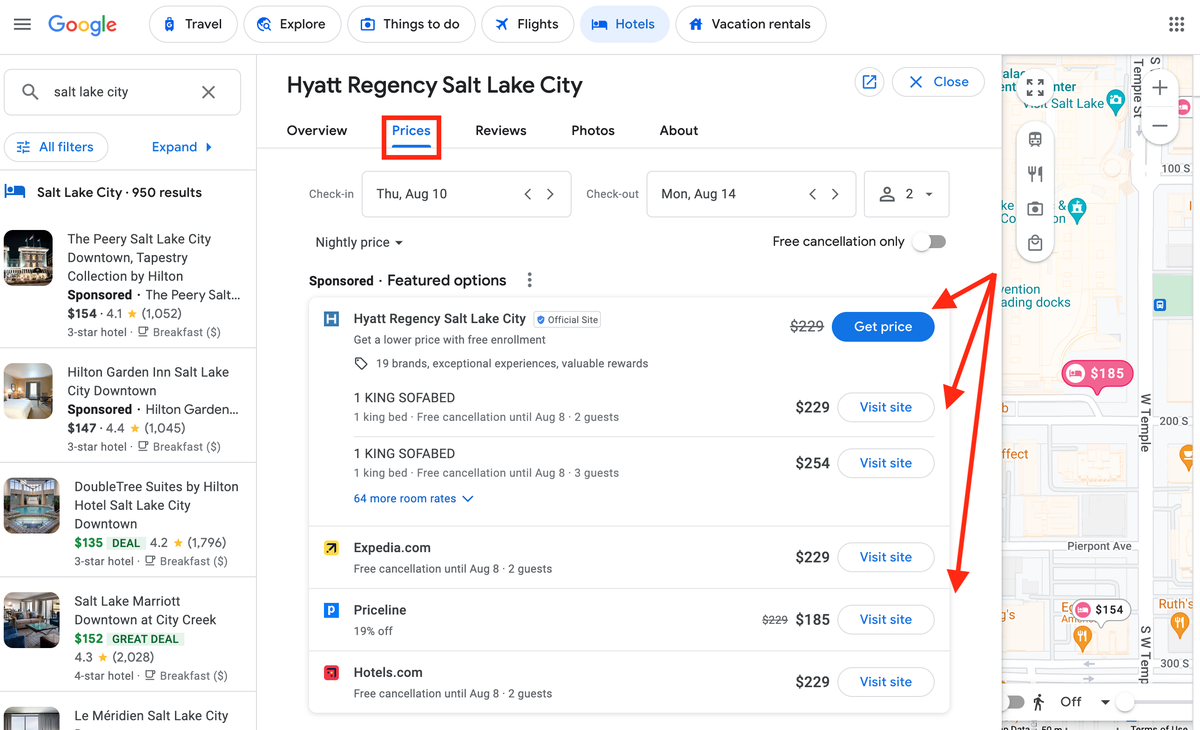Click the Expedia.com logo icon
This screenshot has height=730, width=1200.
pos(331,549)
